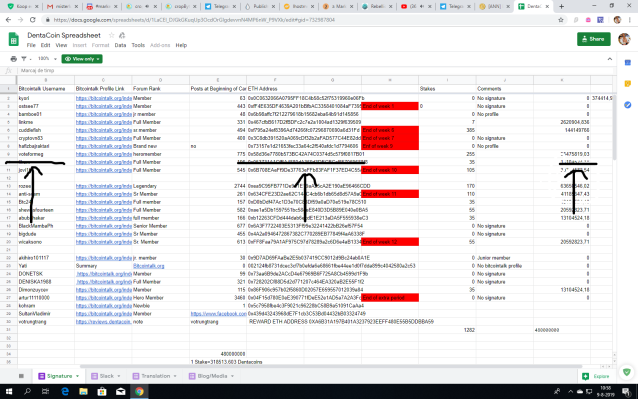Viewport: 638px width, 399px height.
Task: Bookmark this page with star icon
Action: (x=561, y=20)
